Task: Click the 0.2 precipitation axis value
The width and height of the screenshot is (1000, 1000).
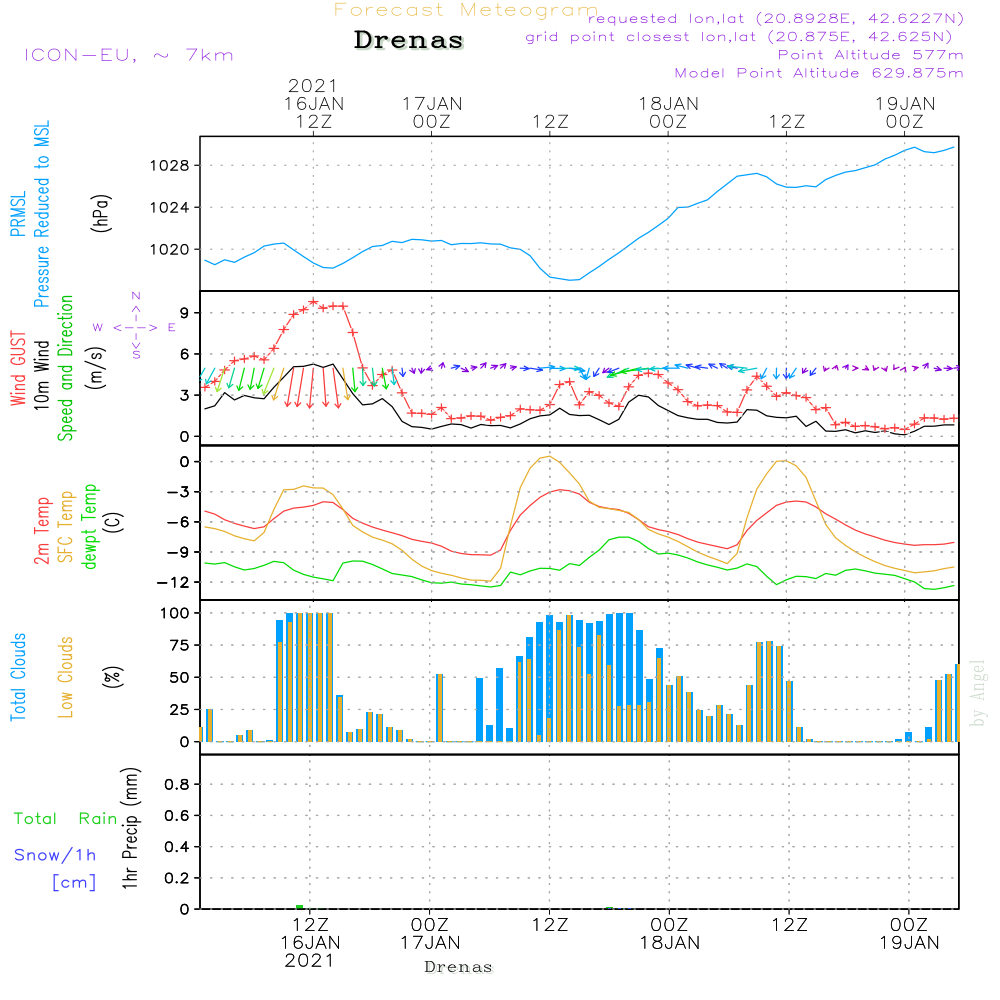Action: pyautogui.click(x=177, y=878)
